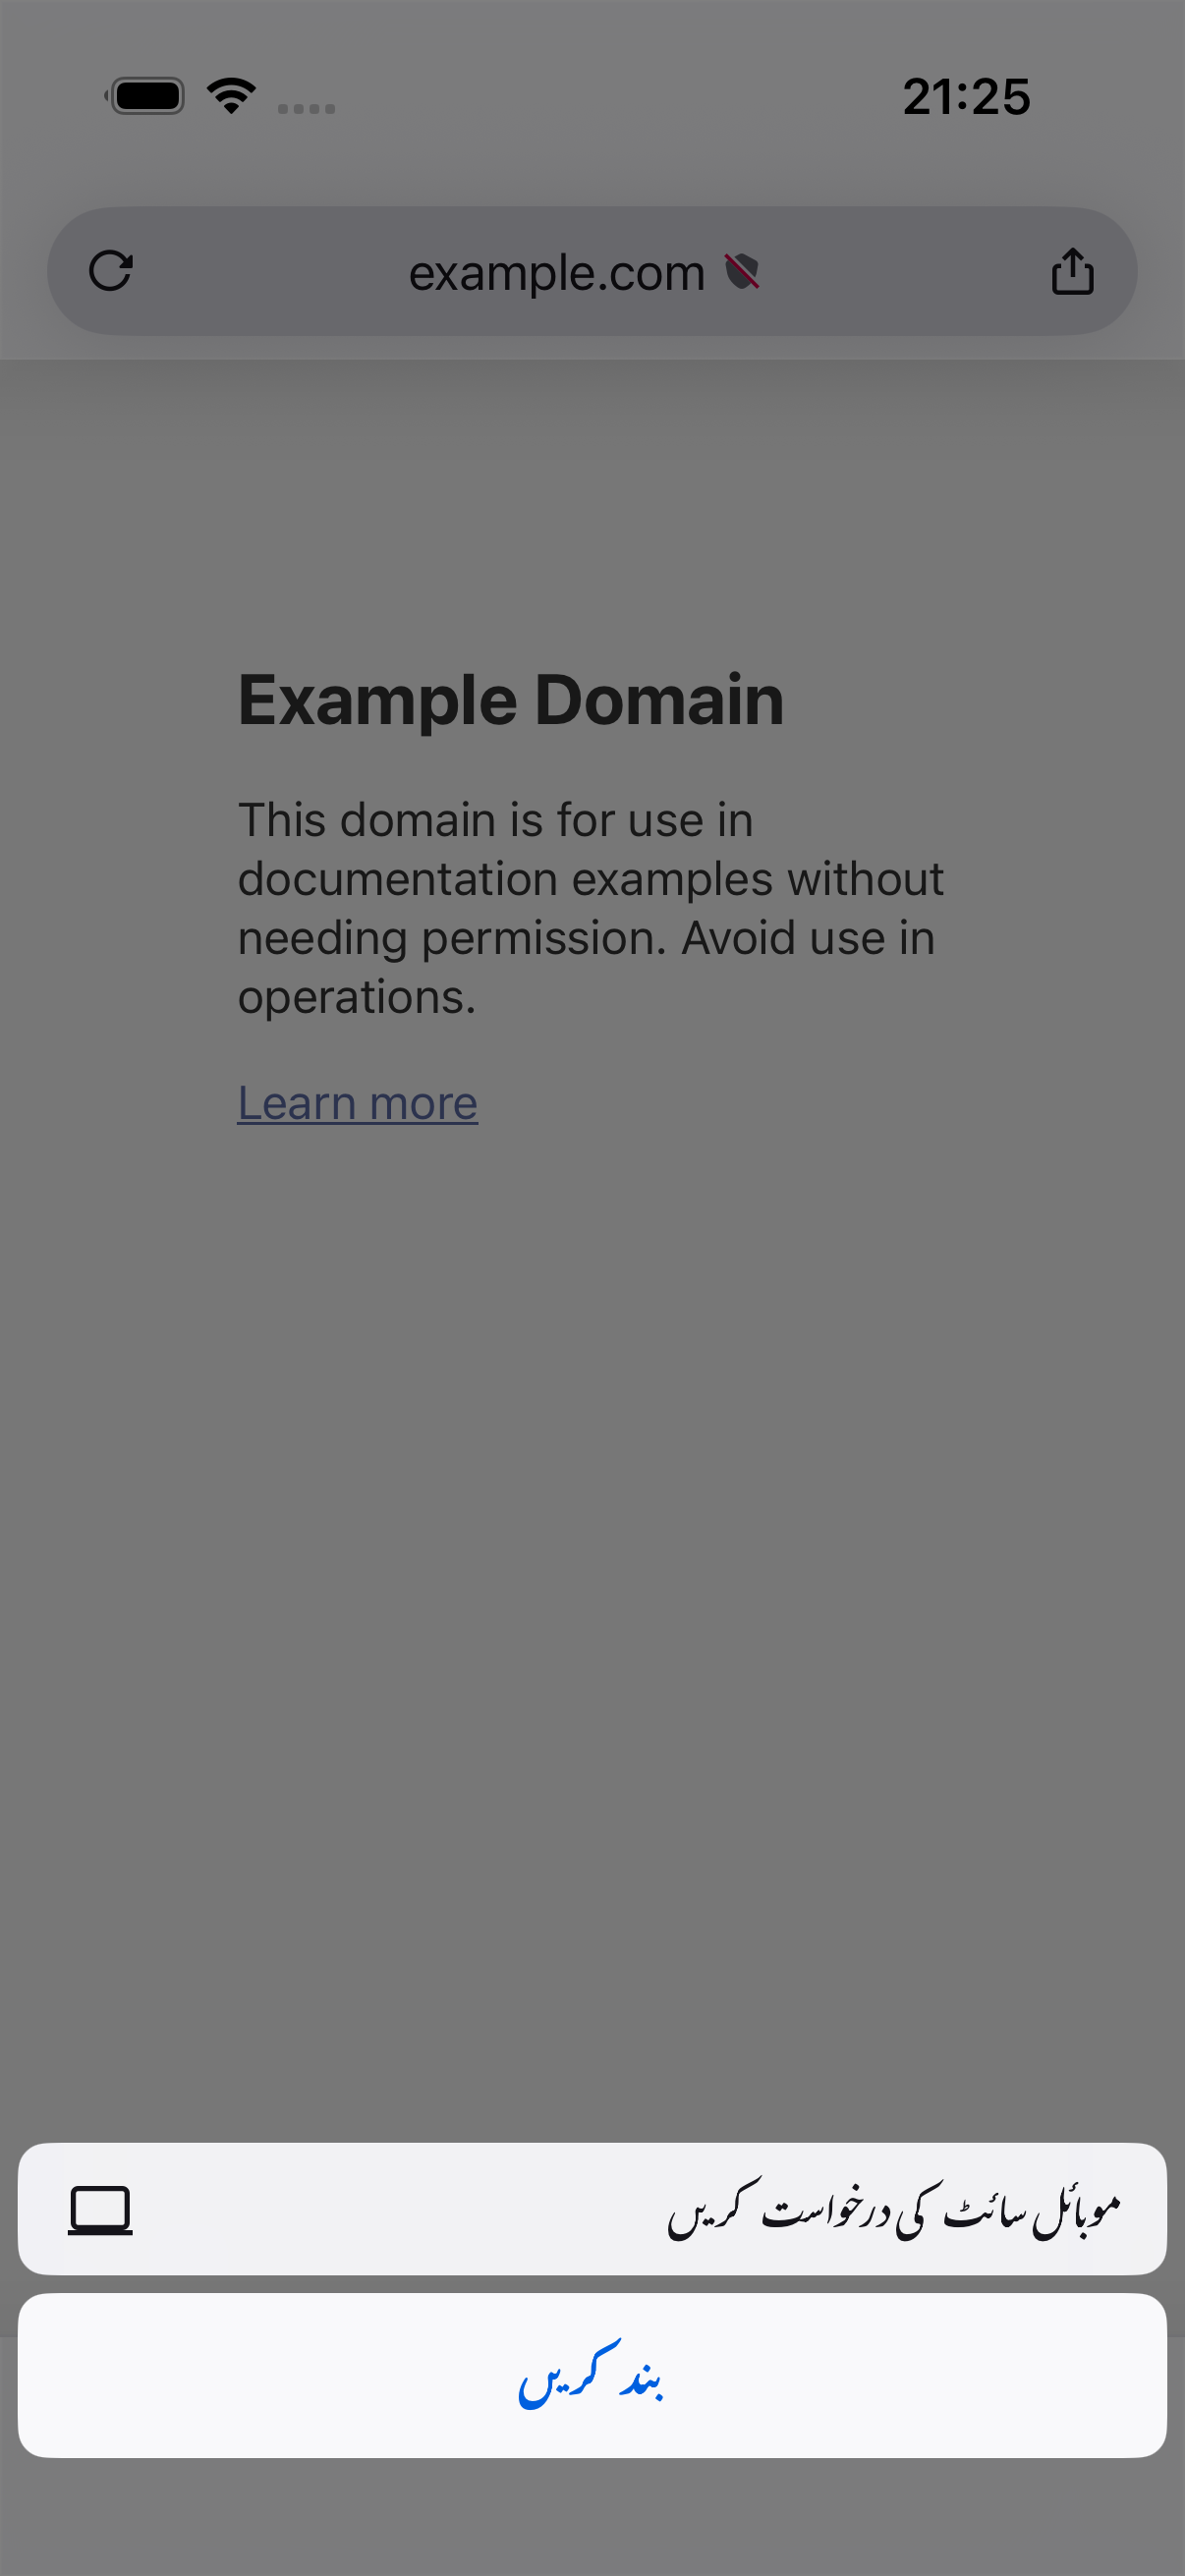This screenshot has width=1185, height=2576.
Task: Open the Learn more link
Action: (357, 1103)
